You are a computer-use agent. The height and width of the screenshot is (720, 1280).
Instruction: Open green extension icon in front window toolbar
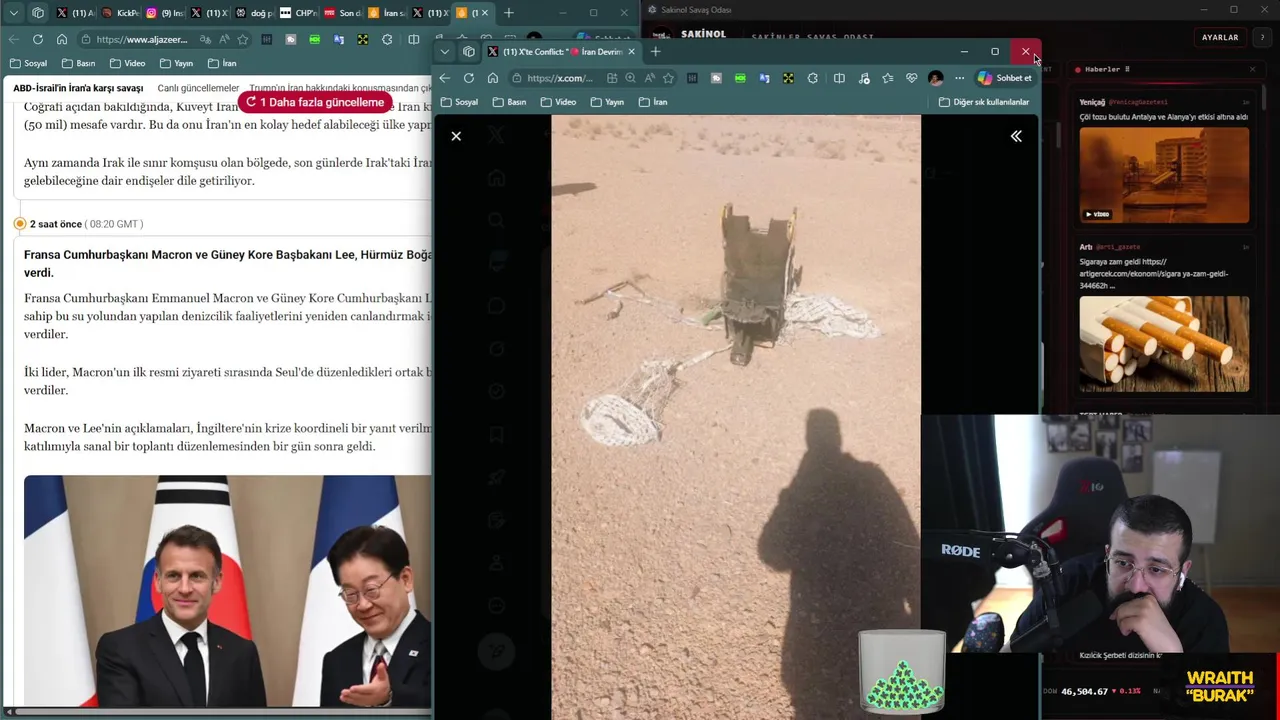pyautogui.click(x=740, y=78)
